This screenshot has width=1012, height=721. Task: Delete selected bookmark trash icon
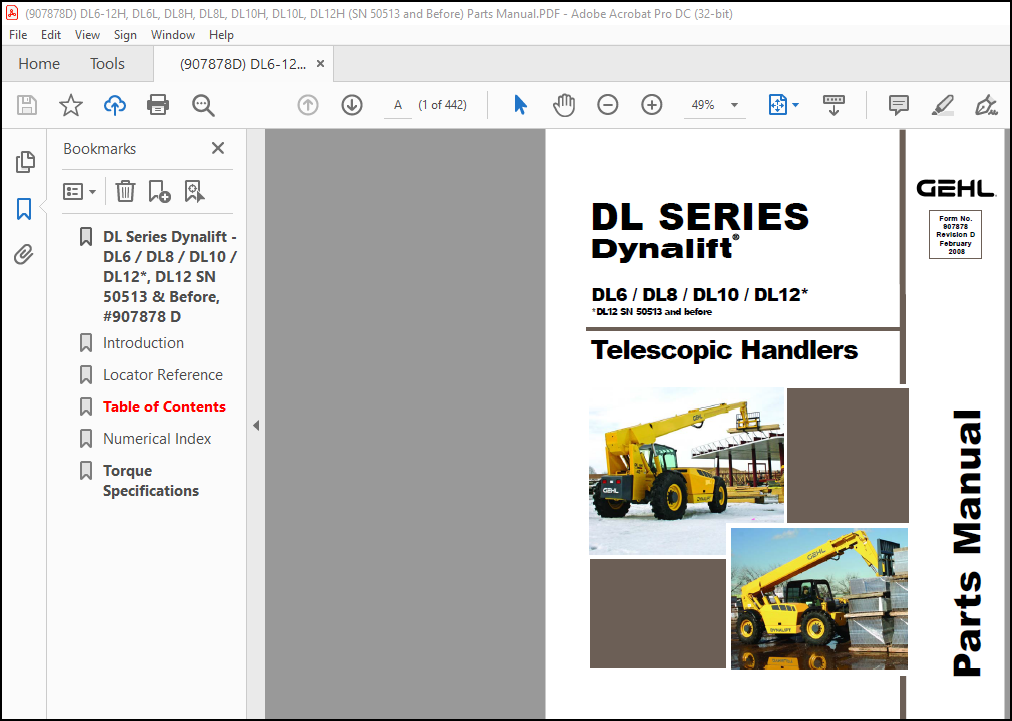click(x=125, y=191)
